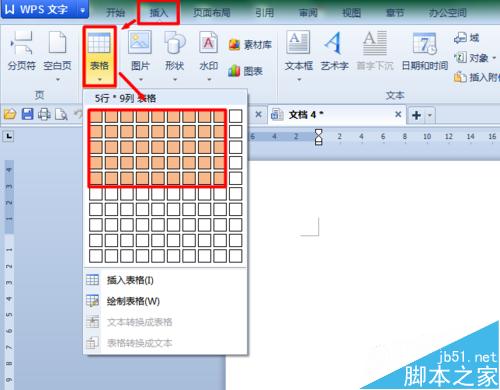
Task: Select the 文档 4 document tab
Action: [x=337, y=115]
